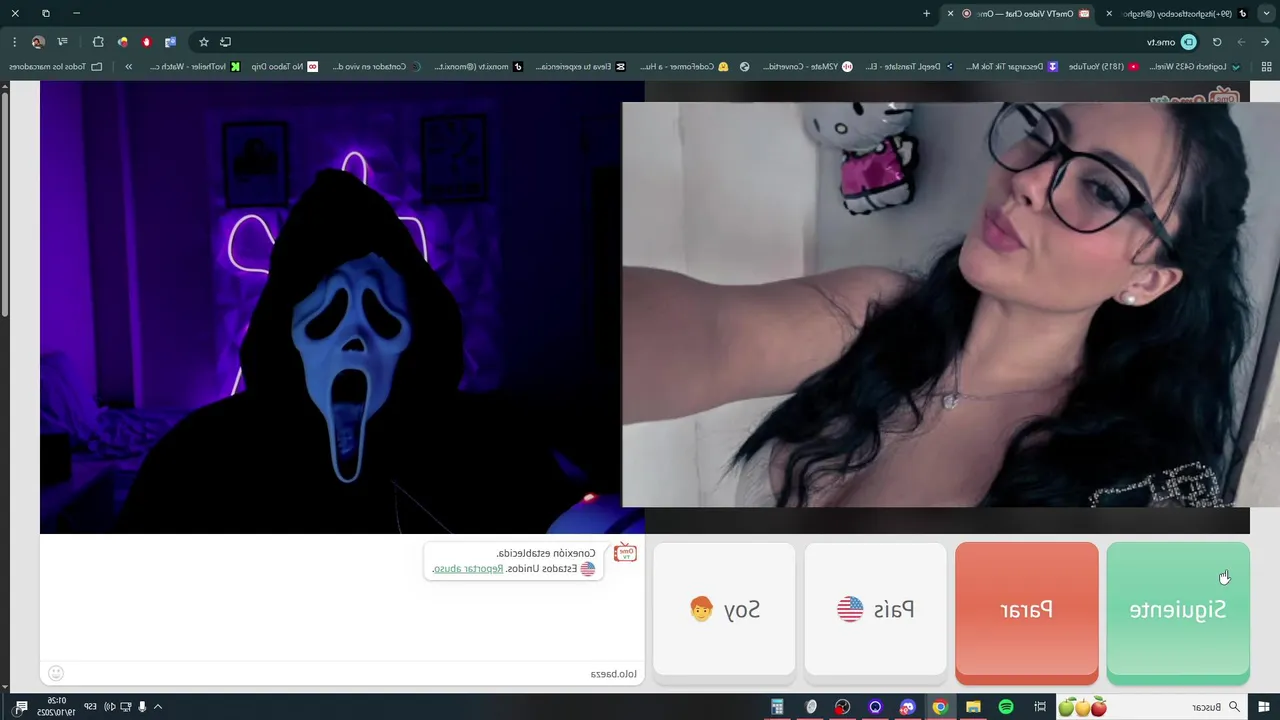Switch to the TikTok browser tab
The height and width of the screenshot is (720, 1280).
pos(1180,13)
